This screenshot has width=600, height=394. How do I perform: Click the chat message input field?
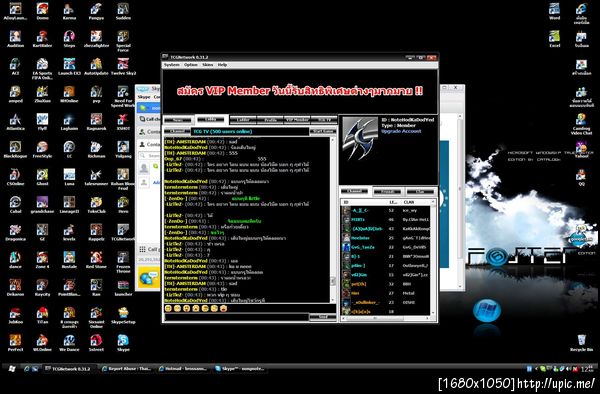(x=236, y=317)
